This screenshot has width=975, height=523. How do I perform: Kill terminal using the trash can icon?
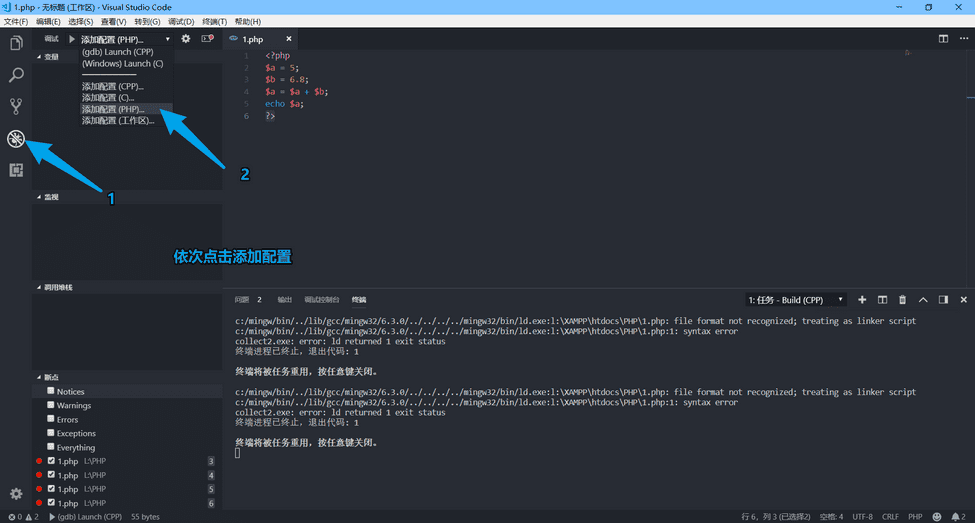[x=902, y=300]
